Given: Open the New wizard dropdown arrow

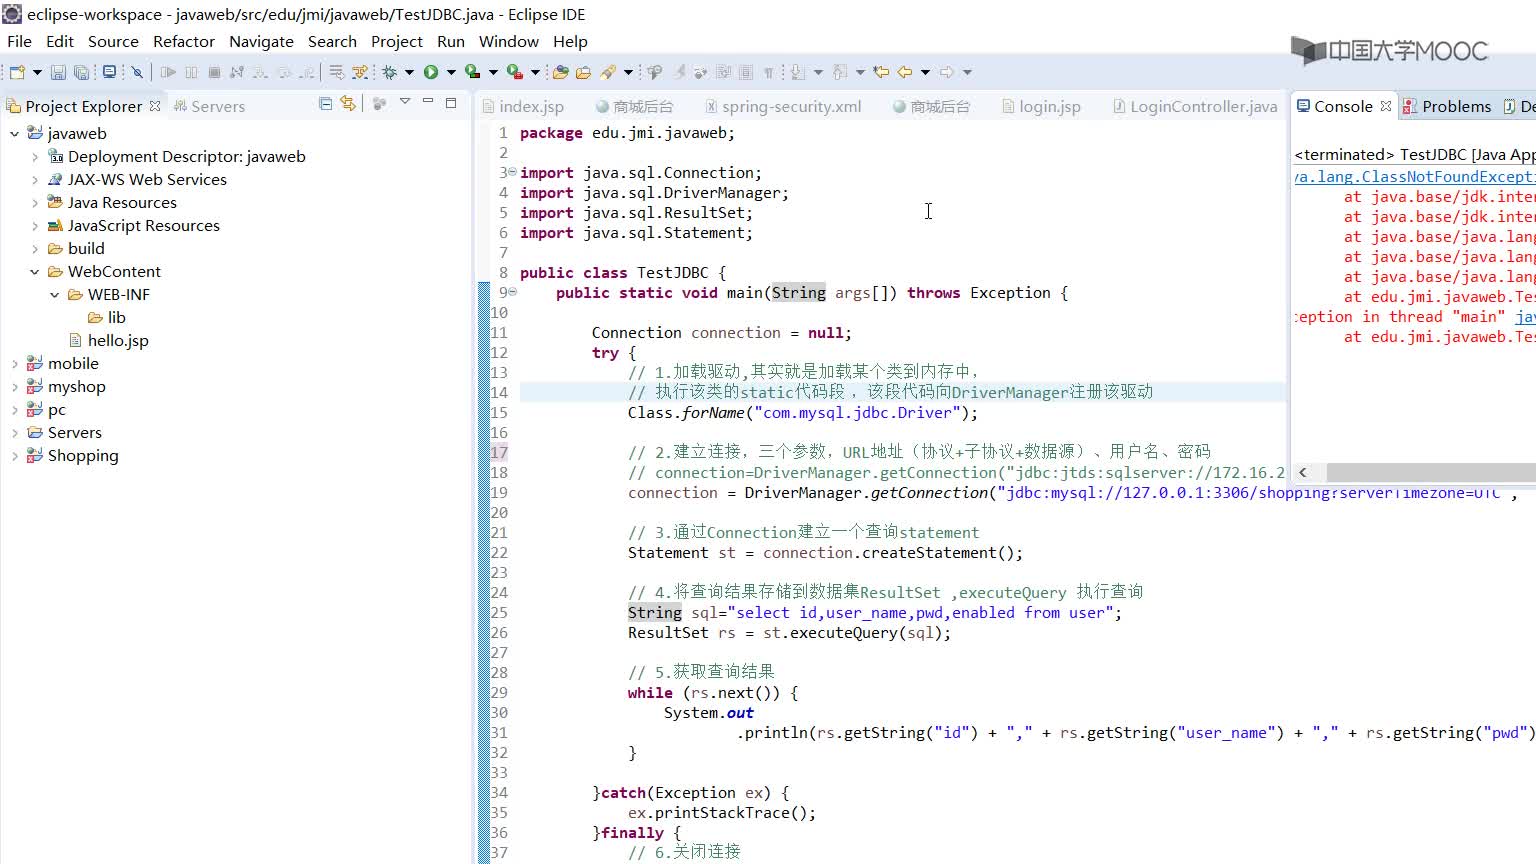Looking at the screenshot, I should pos(37,72).
